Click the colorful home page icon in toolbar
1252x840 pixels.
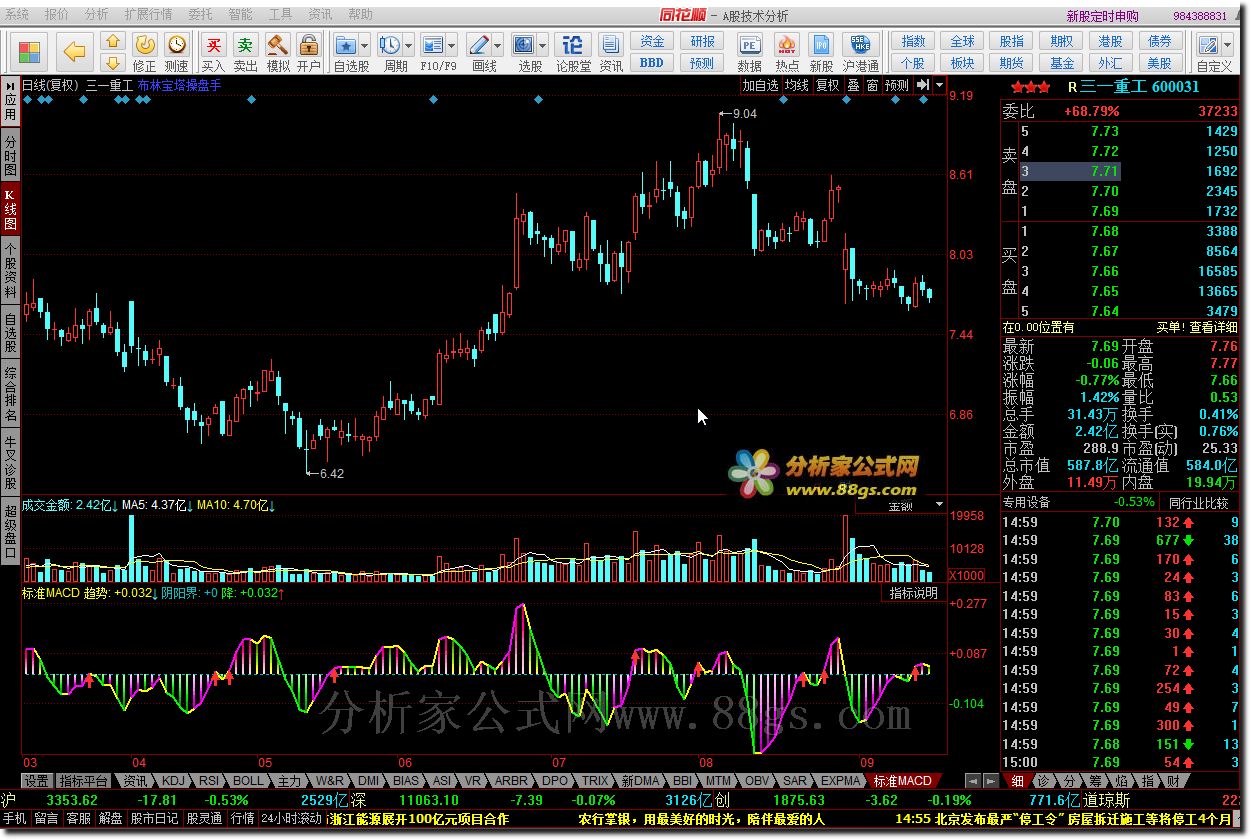30,51
